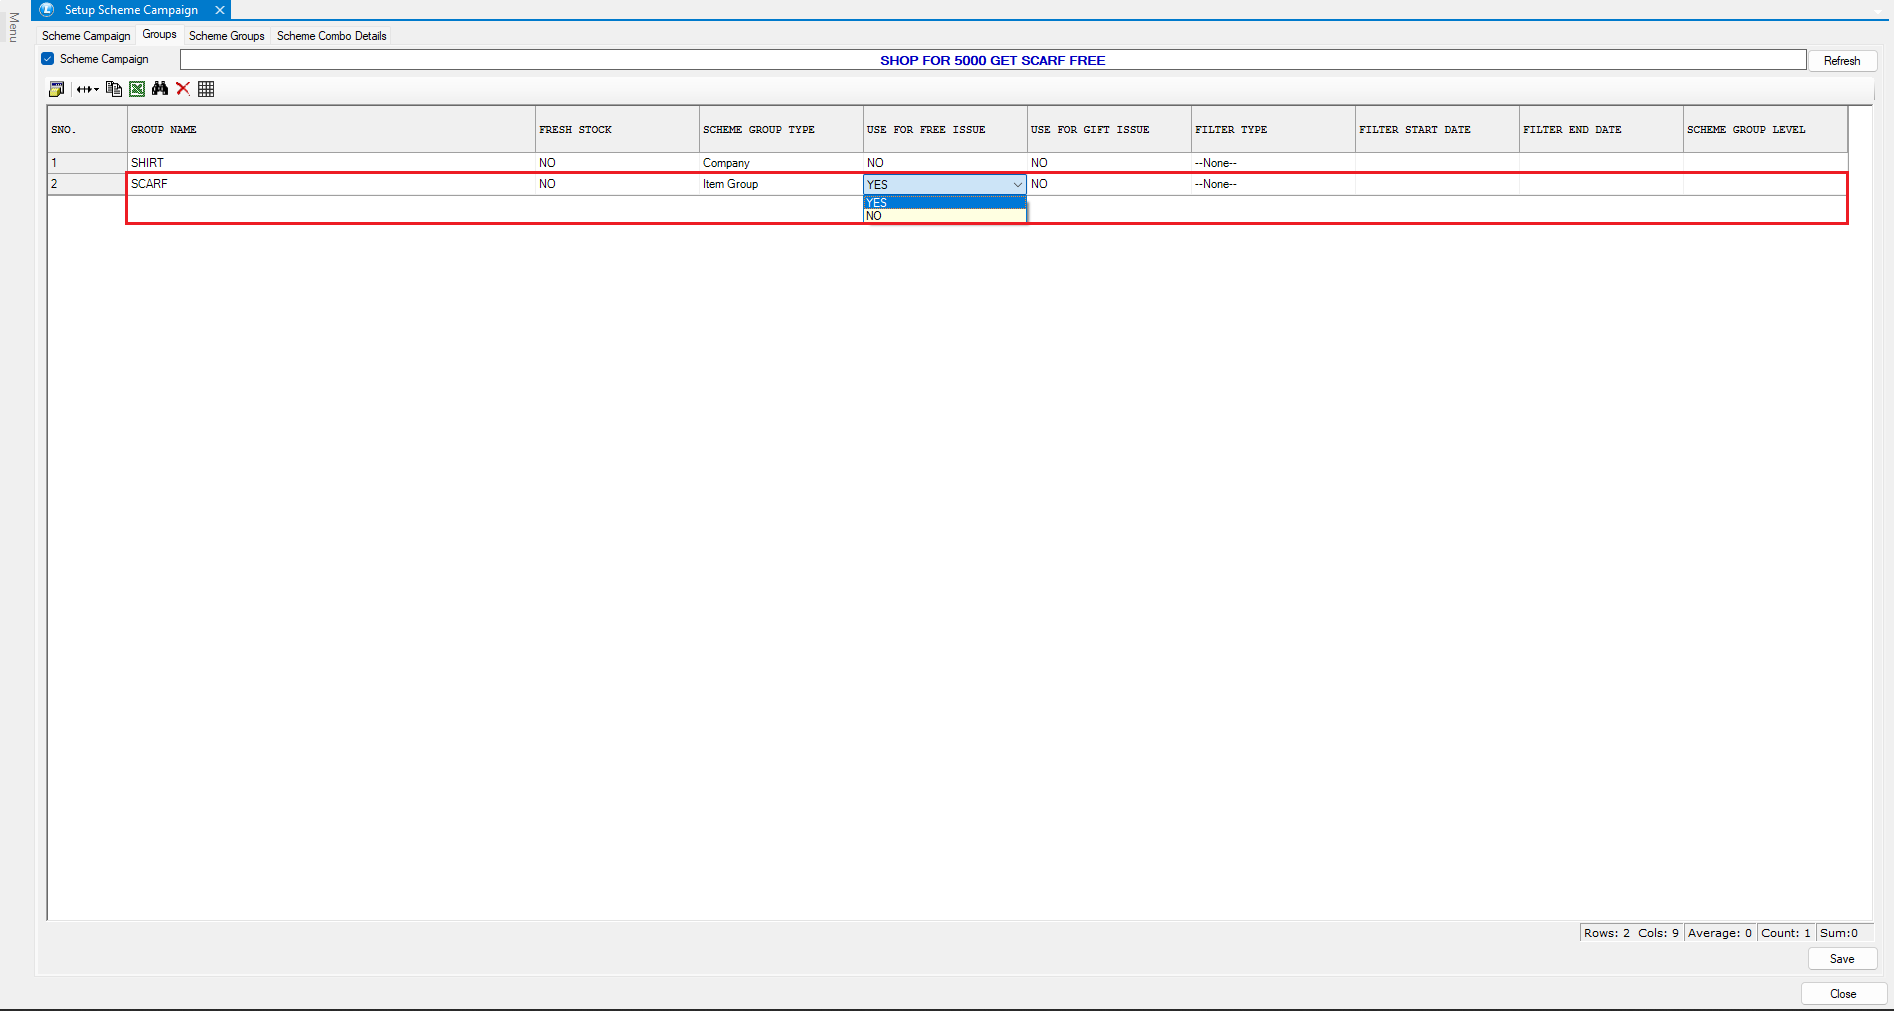Go to the Scheme Campaign tab
The height and width of the screenshot is (1011, 1894).
click(x=86, y=36)
